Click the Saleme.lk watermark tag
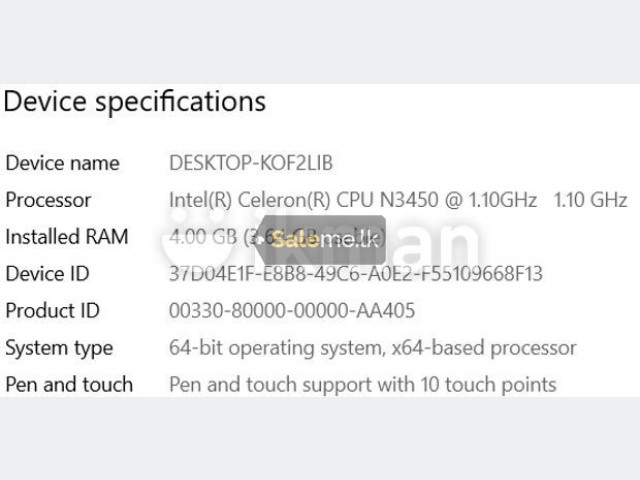Screen dimensions: 640x480 pos(321,240)
